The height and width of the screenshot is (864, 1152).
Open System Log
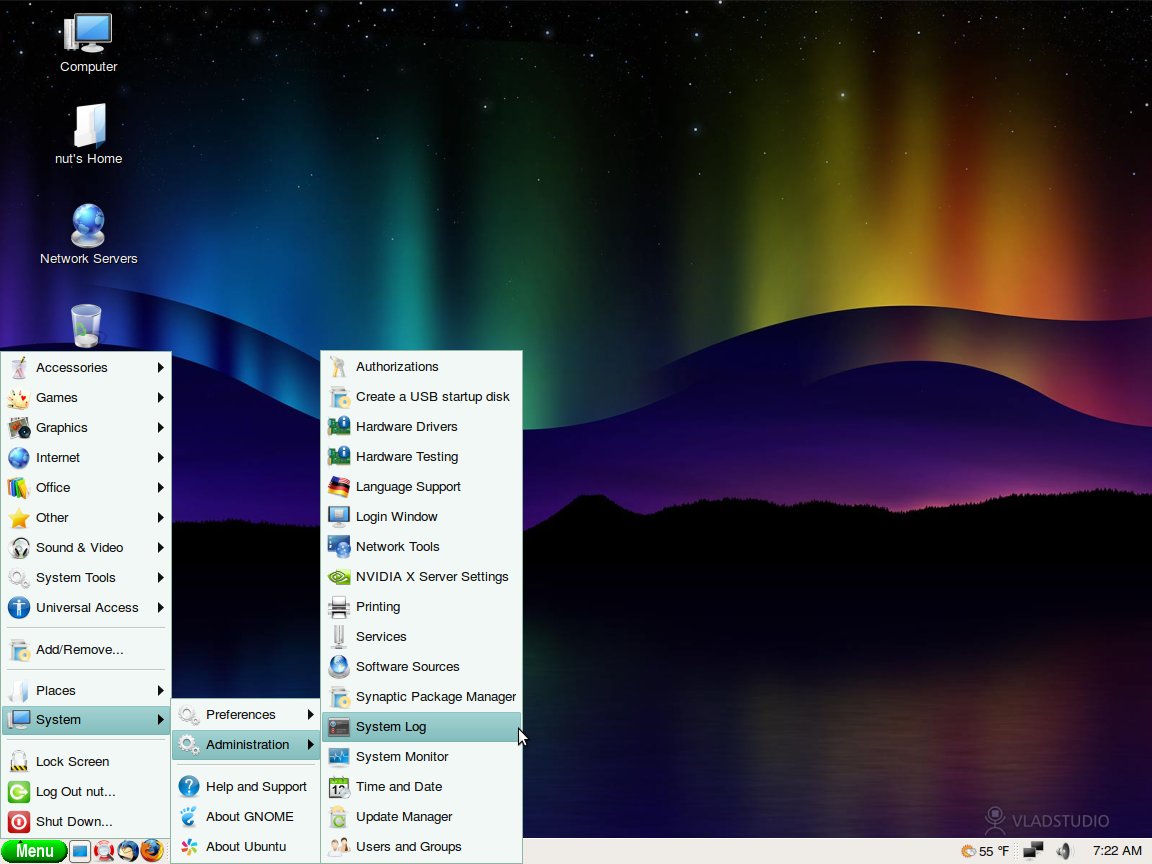[x=422, y=727]
